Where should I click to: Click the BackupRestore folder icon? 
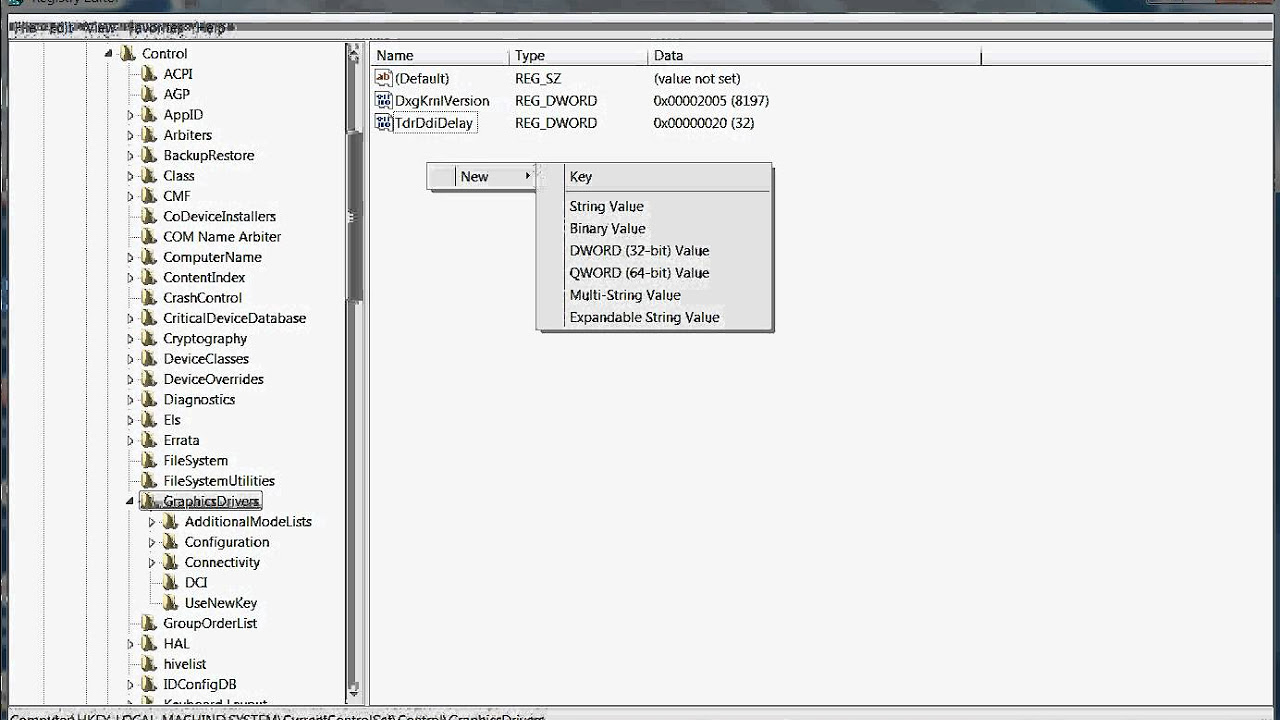(x=149, y=155)
